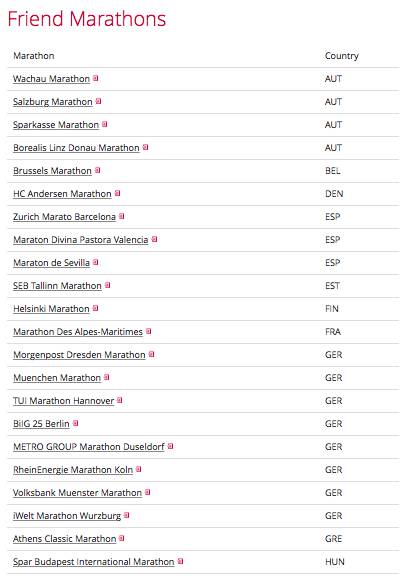Follow Maraton Divina Pastora Valencia link

pos(81,240)
